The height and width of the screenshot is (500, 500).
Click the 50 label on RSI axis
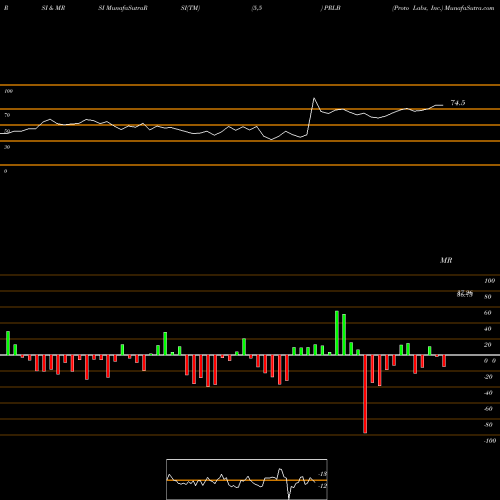(x=7, y=131)
